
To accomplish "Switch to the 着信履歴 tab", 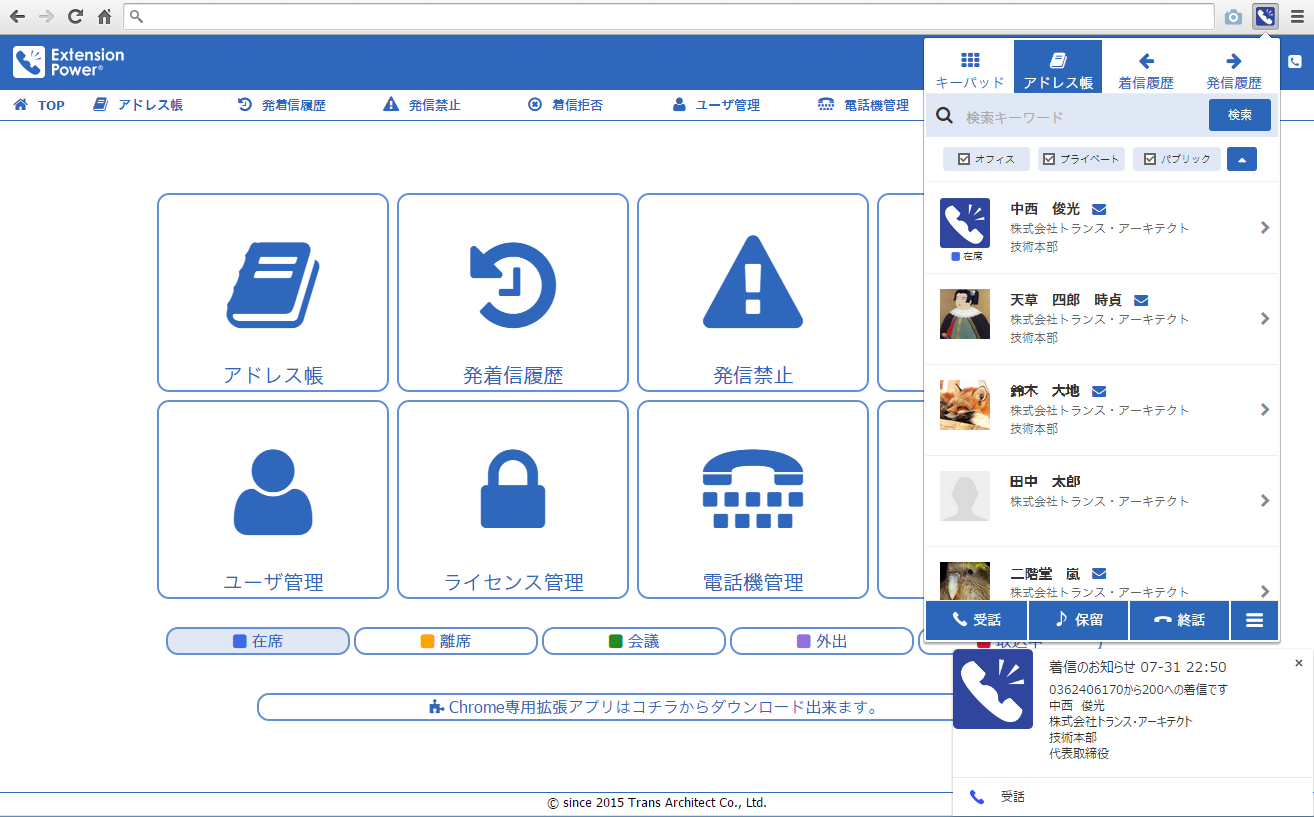I will click(1146, 68).
